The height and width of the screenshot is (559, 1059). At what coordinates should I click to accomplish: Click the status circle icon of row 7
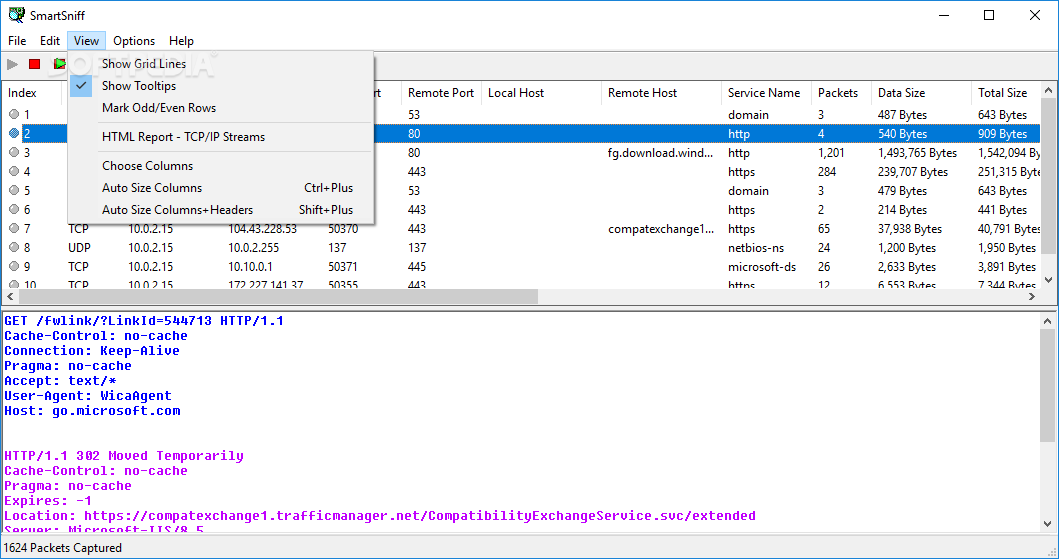[x=14, y=228]
